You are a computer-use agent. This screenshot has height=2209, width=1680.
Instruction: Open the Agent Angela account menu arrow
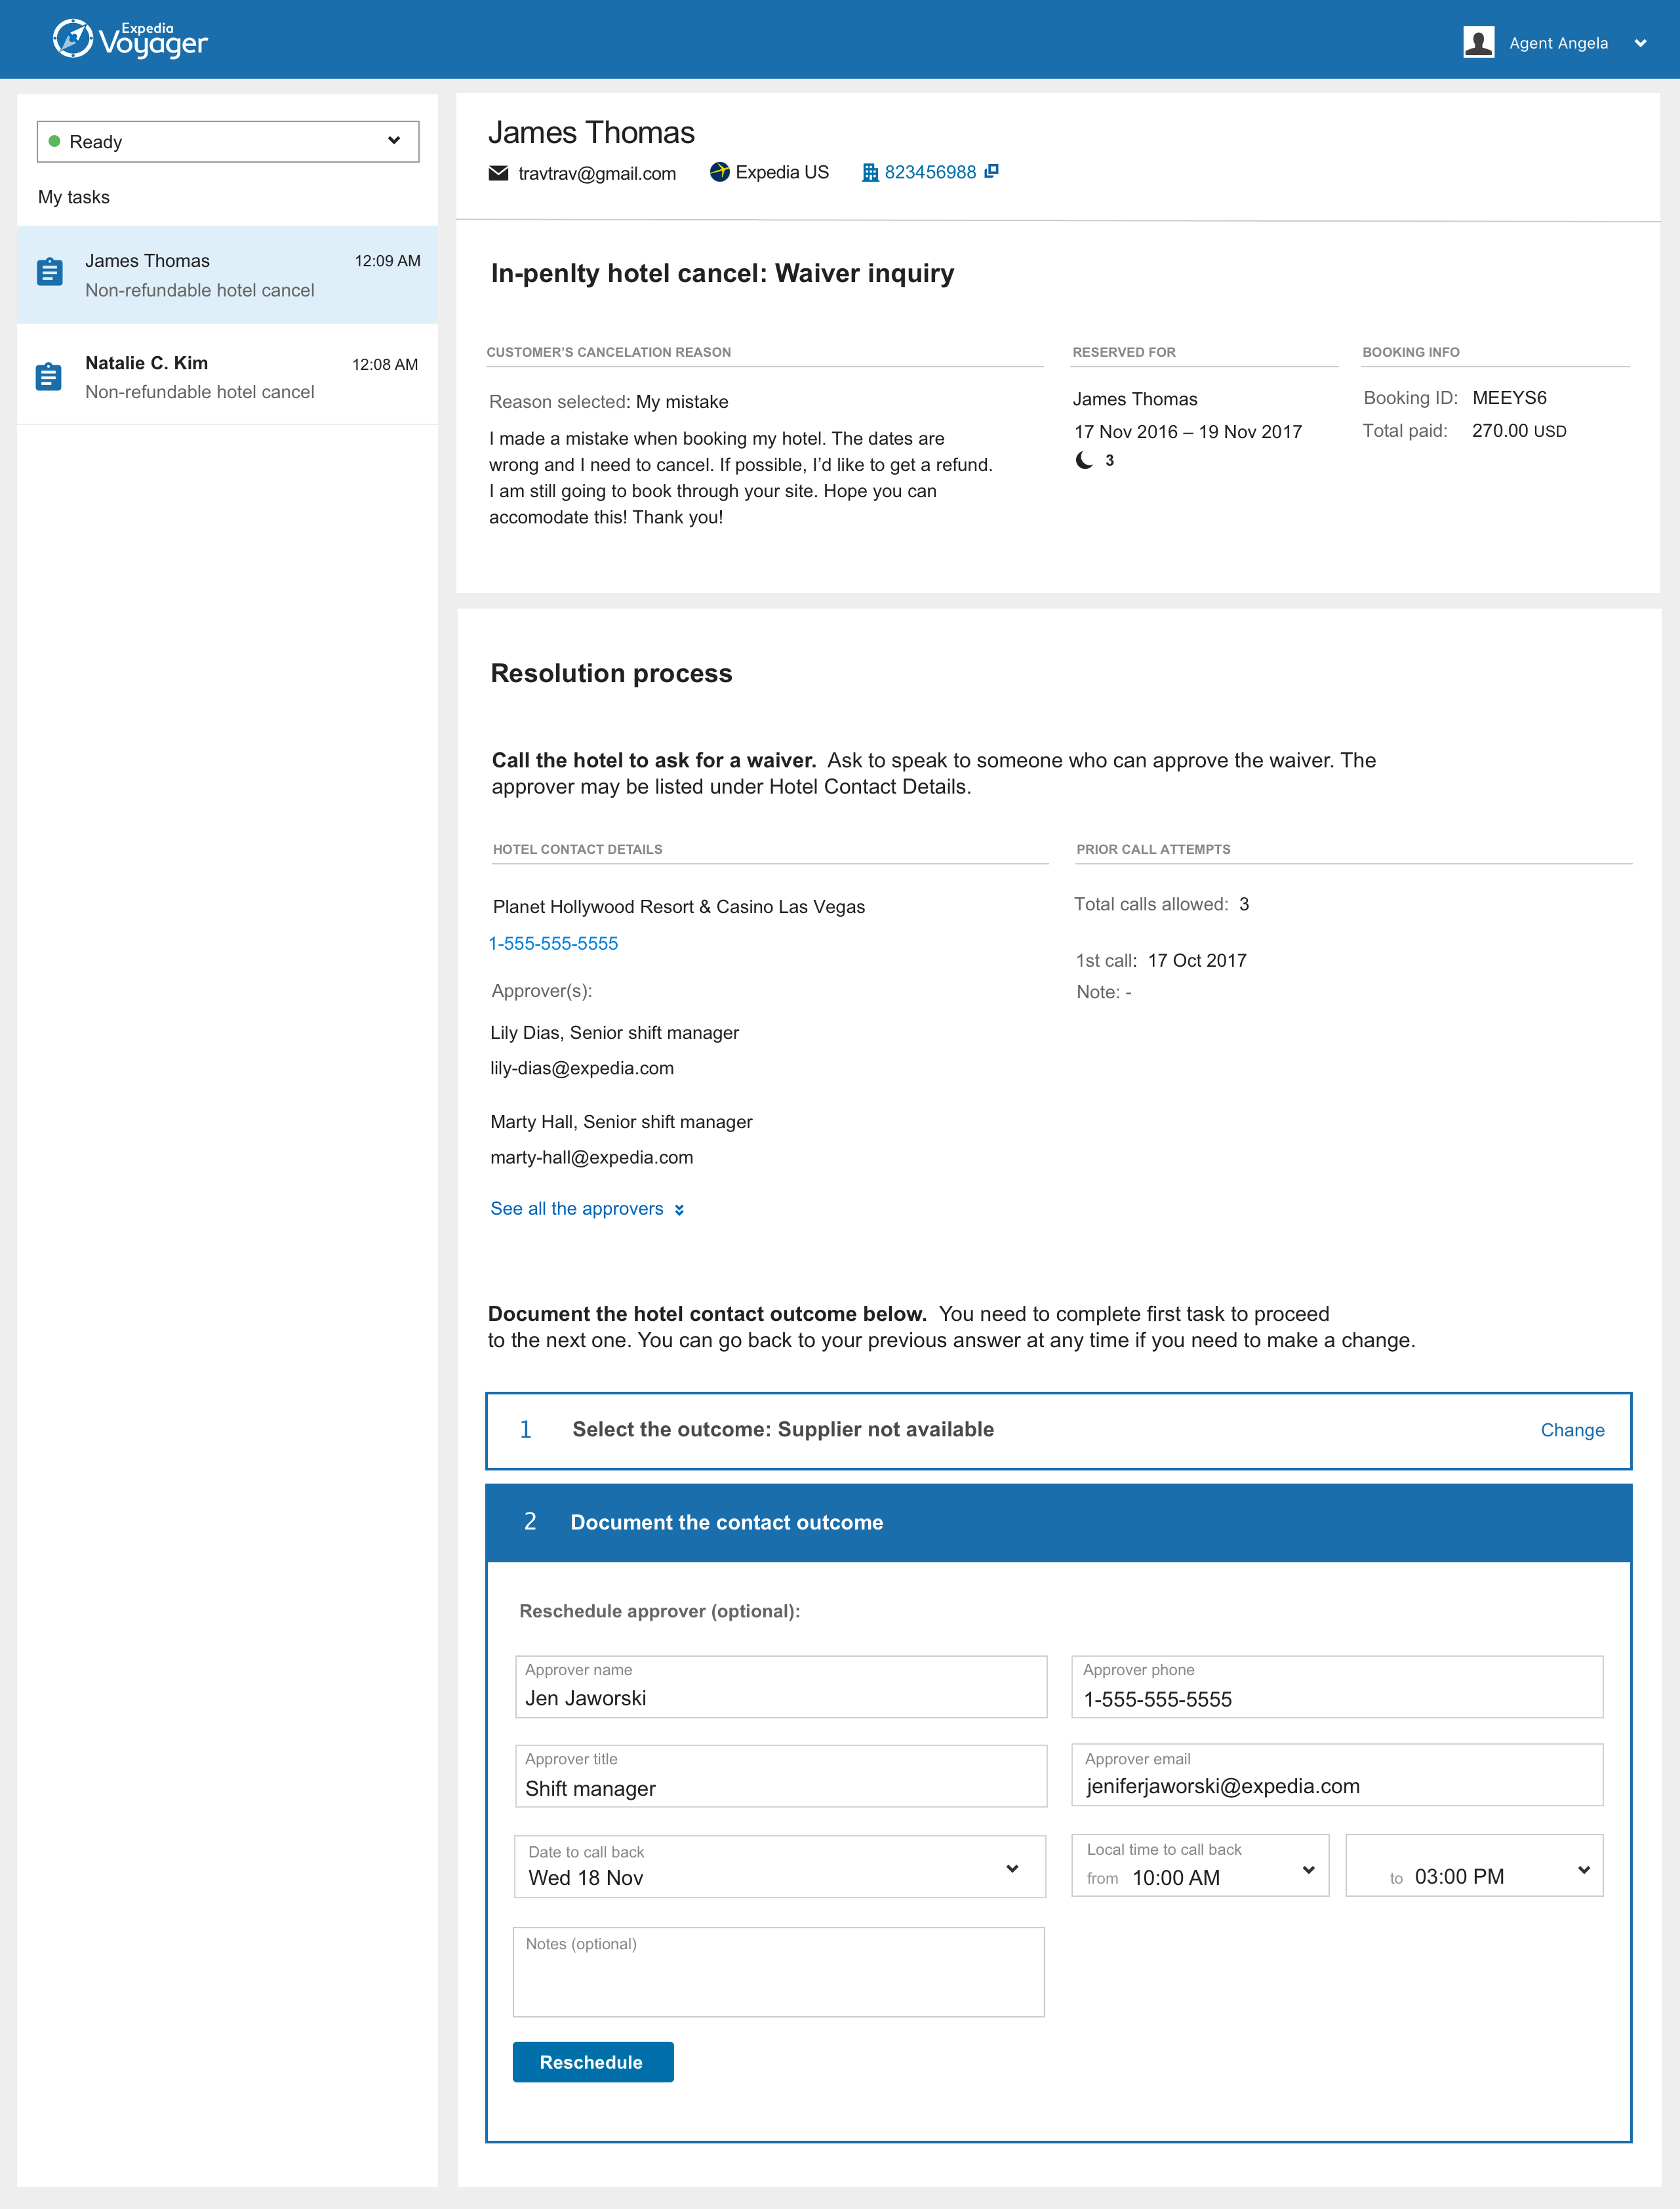[1640, 43]
